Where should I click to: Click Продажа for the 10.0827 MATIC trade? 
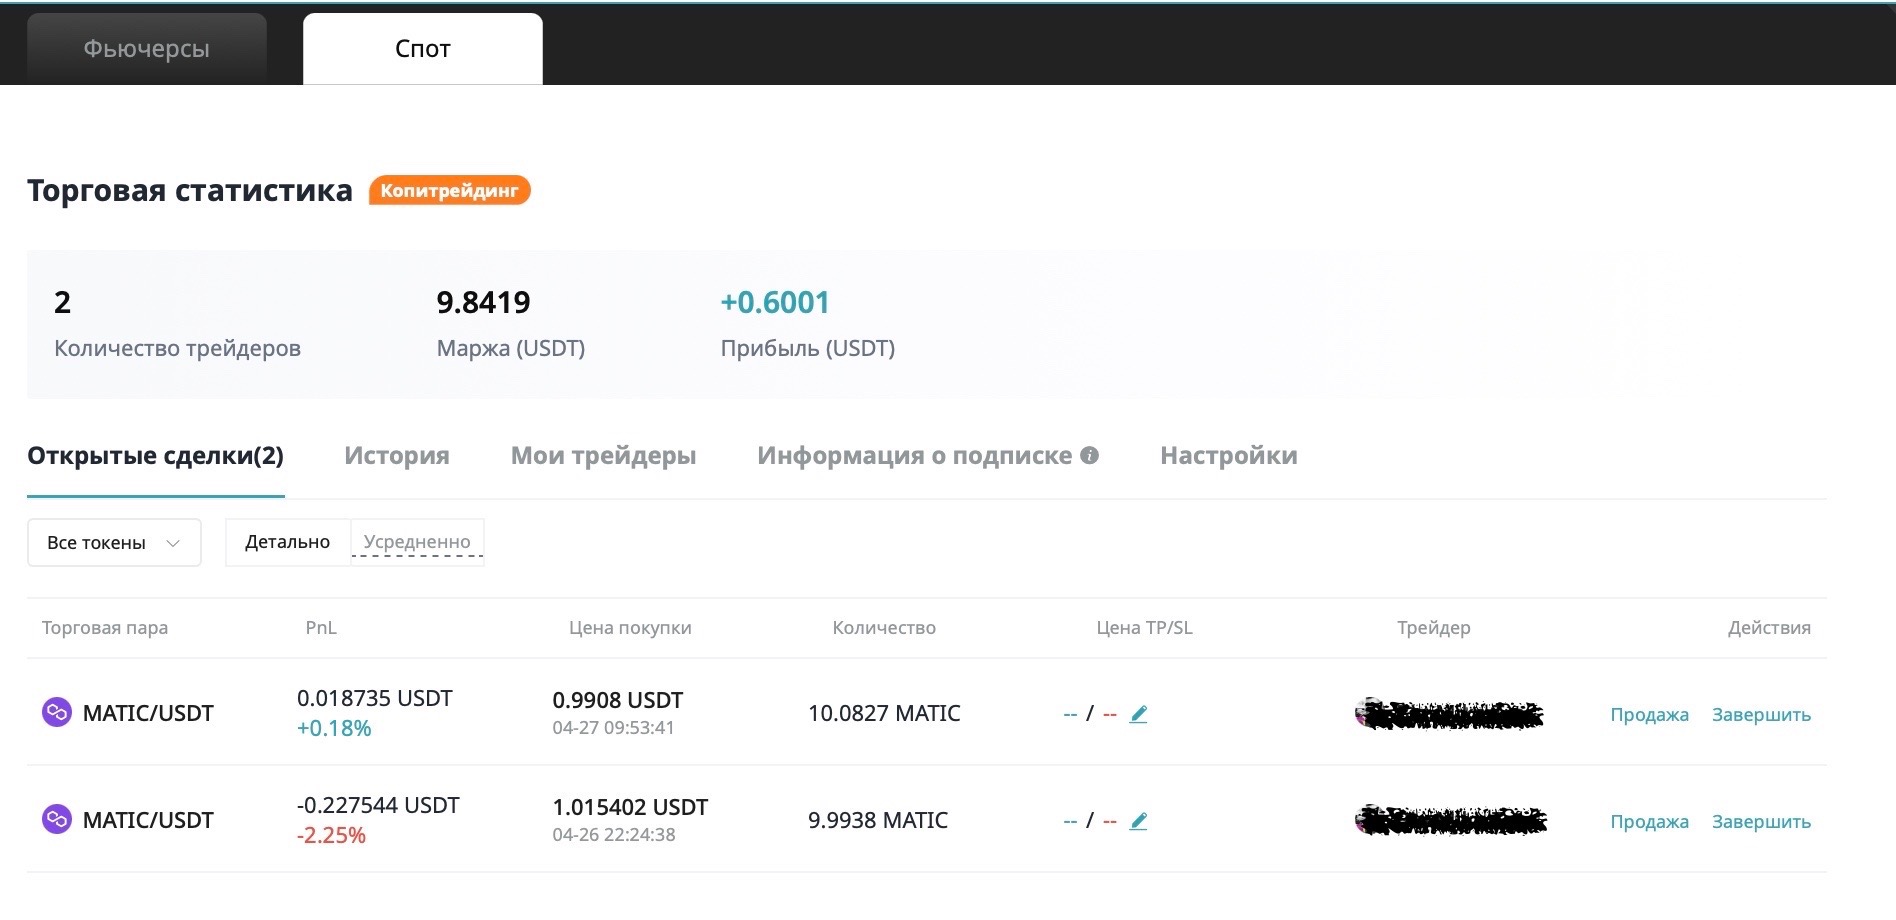click(1649, 715)
